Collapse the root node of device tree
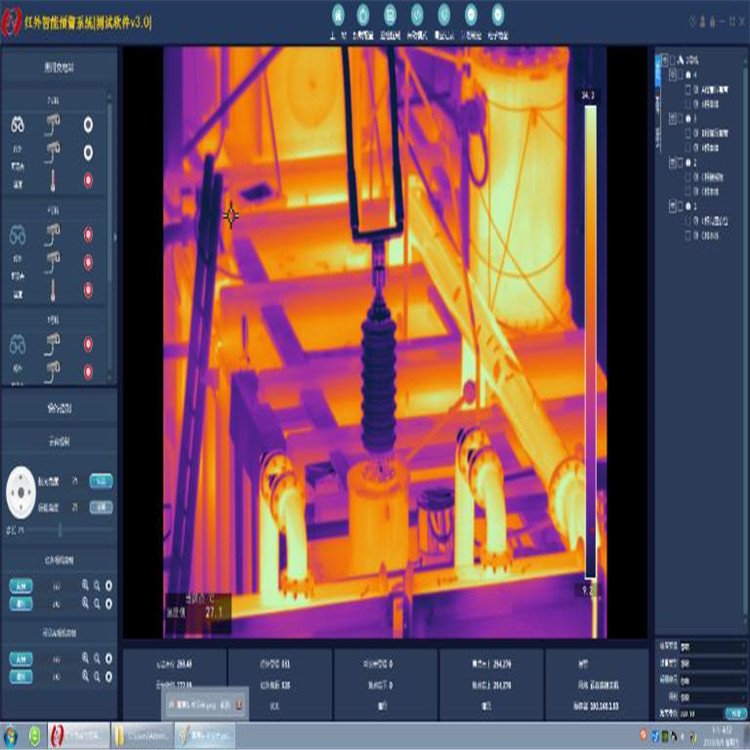 (x=663, y=59)
